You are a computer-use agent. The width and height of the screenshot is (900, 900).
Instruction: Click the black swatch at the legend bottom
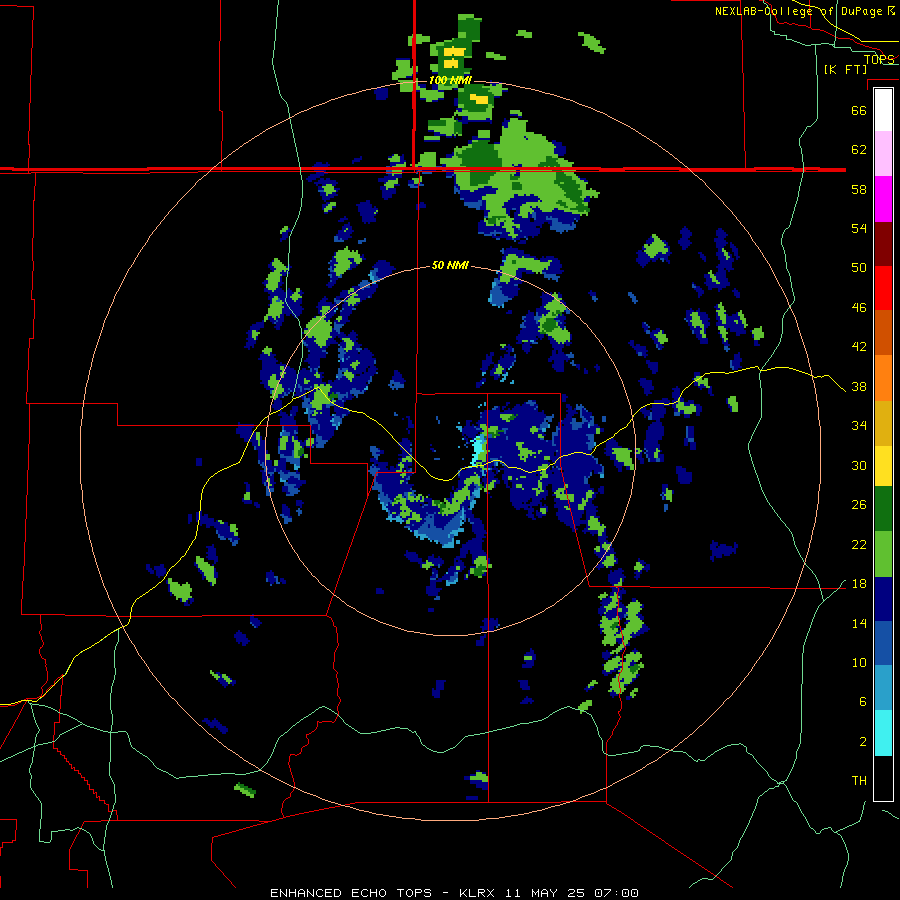click(x=883, y=778)
